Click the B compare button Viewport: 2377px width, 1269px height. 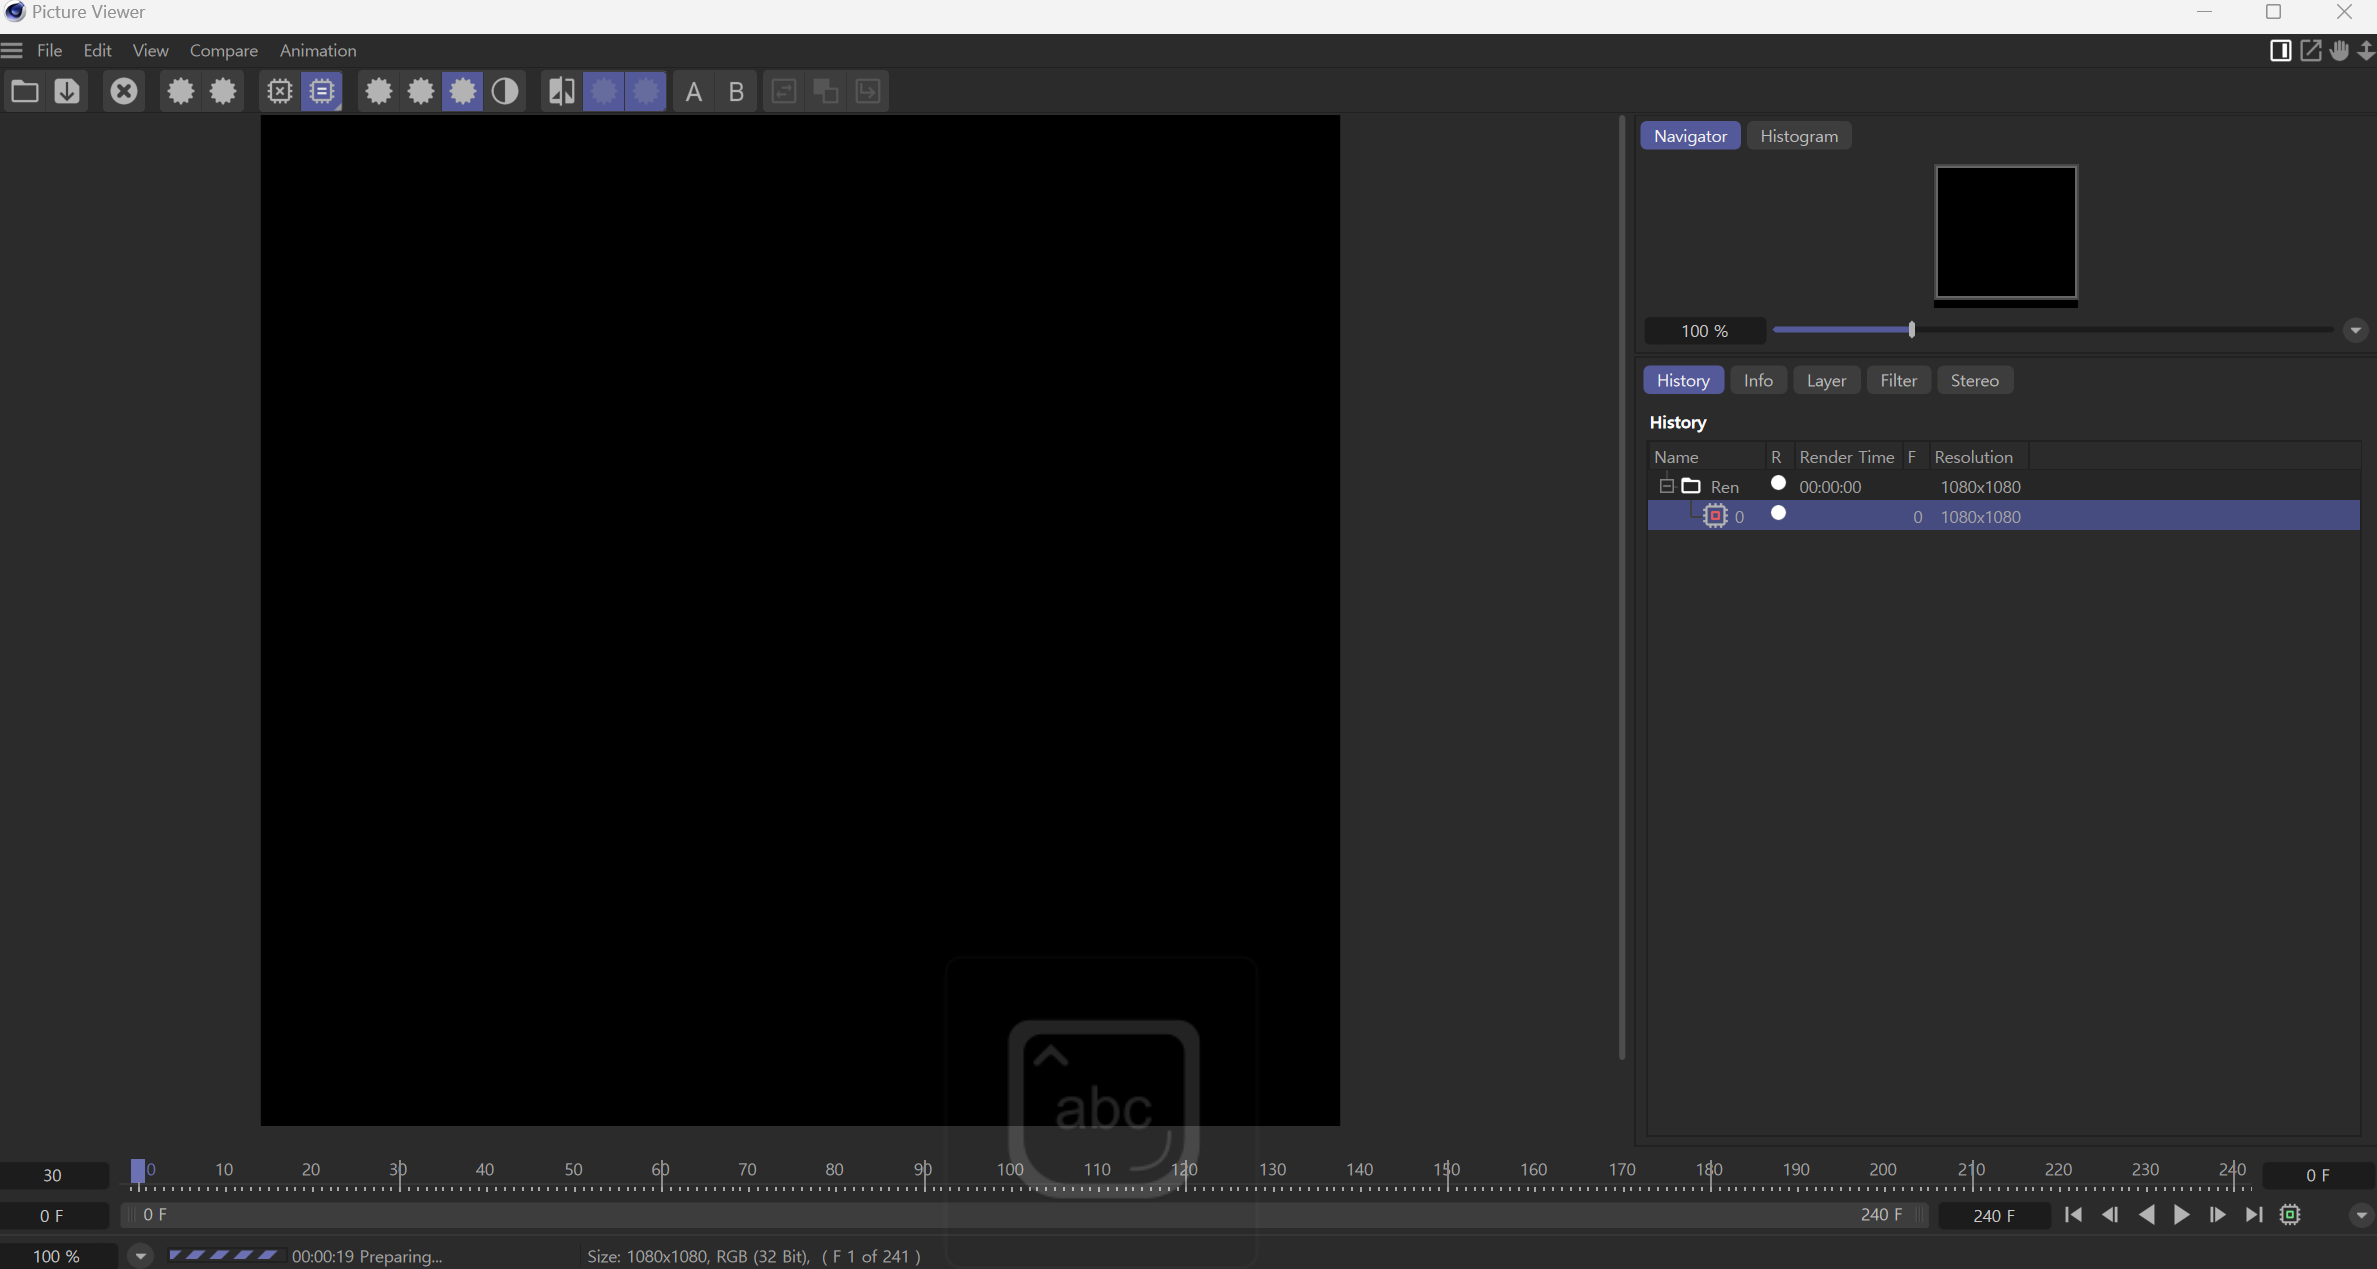click(736, 92)
